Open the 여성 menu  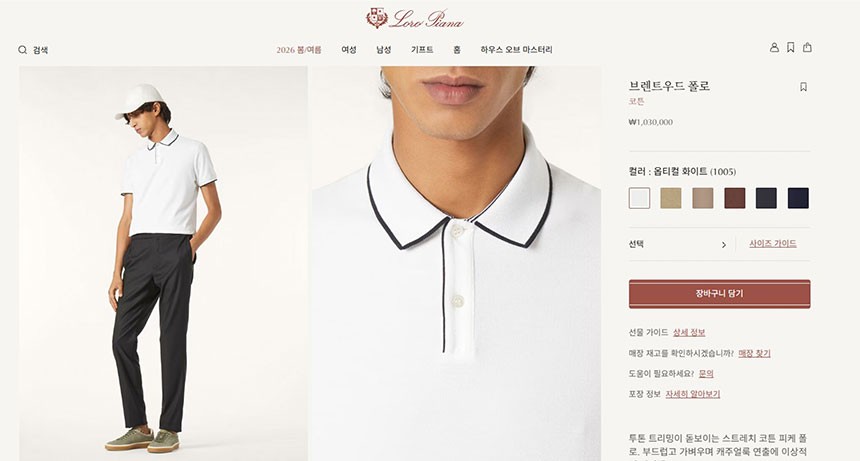click(x=349, y=50)
